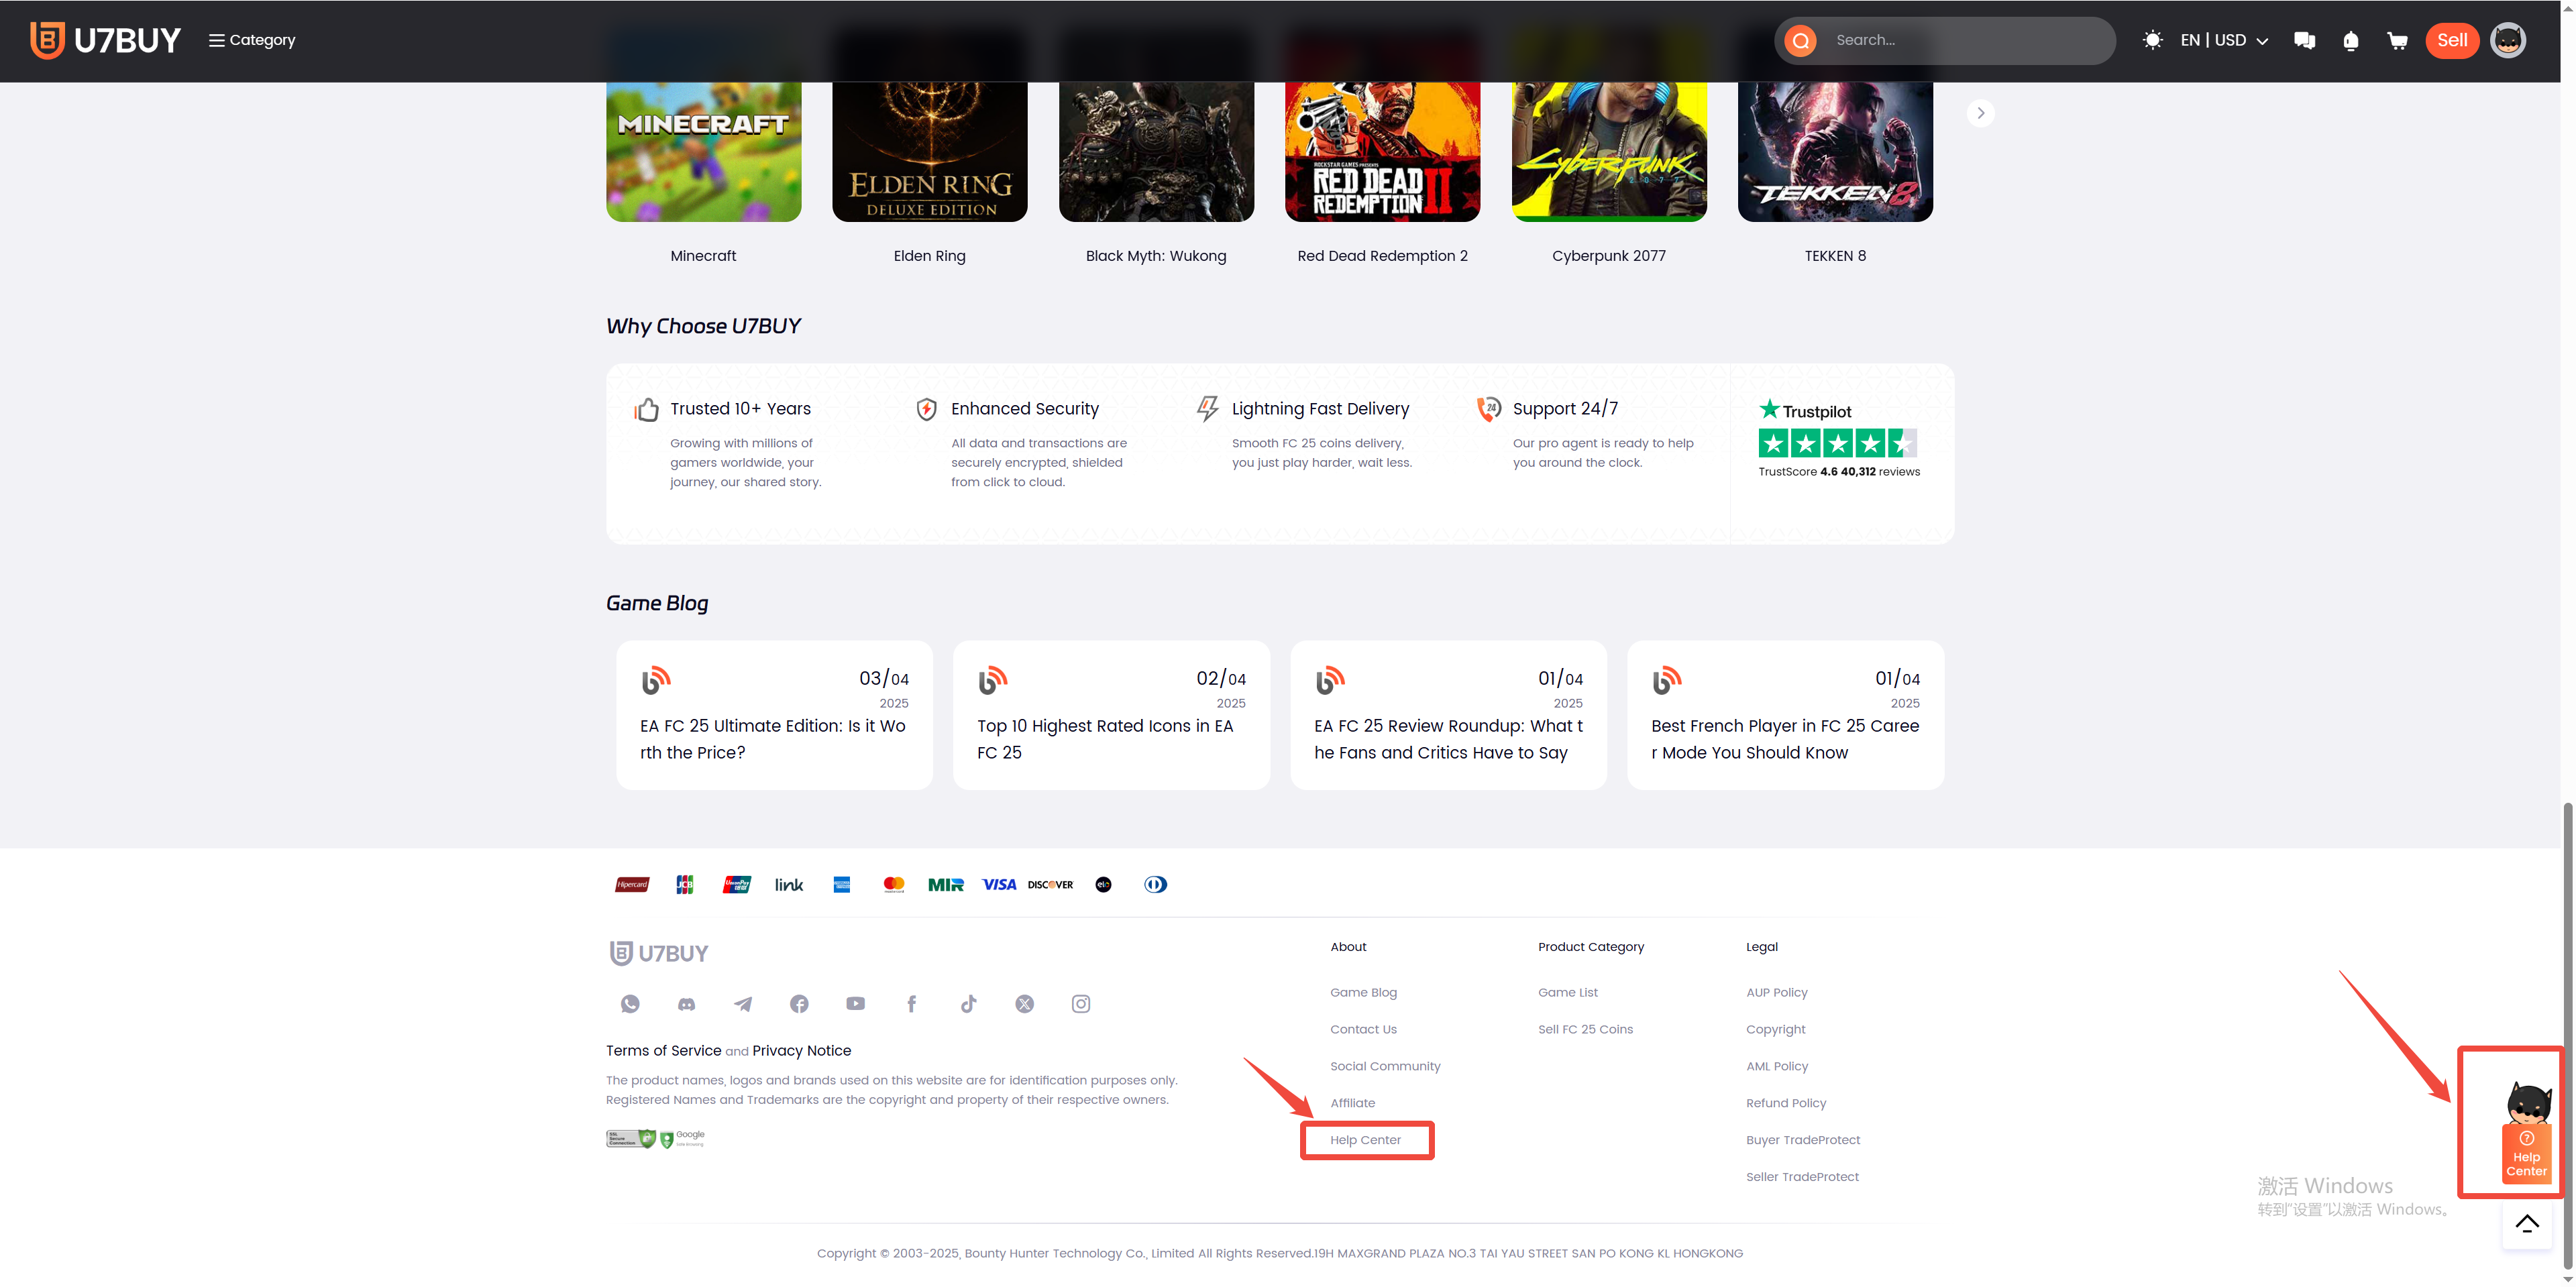Open the WhatsApp social icon in footer
The width and height of the screenshot is (2576, 1287).
point(630,1004)
